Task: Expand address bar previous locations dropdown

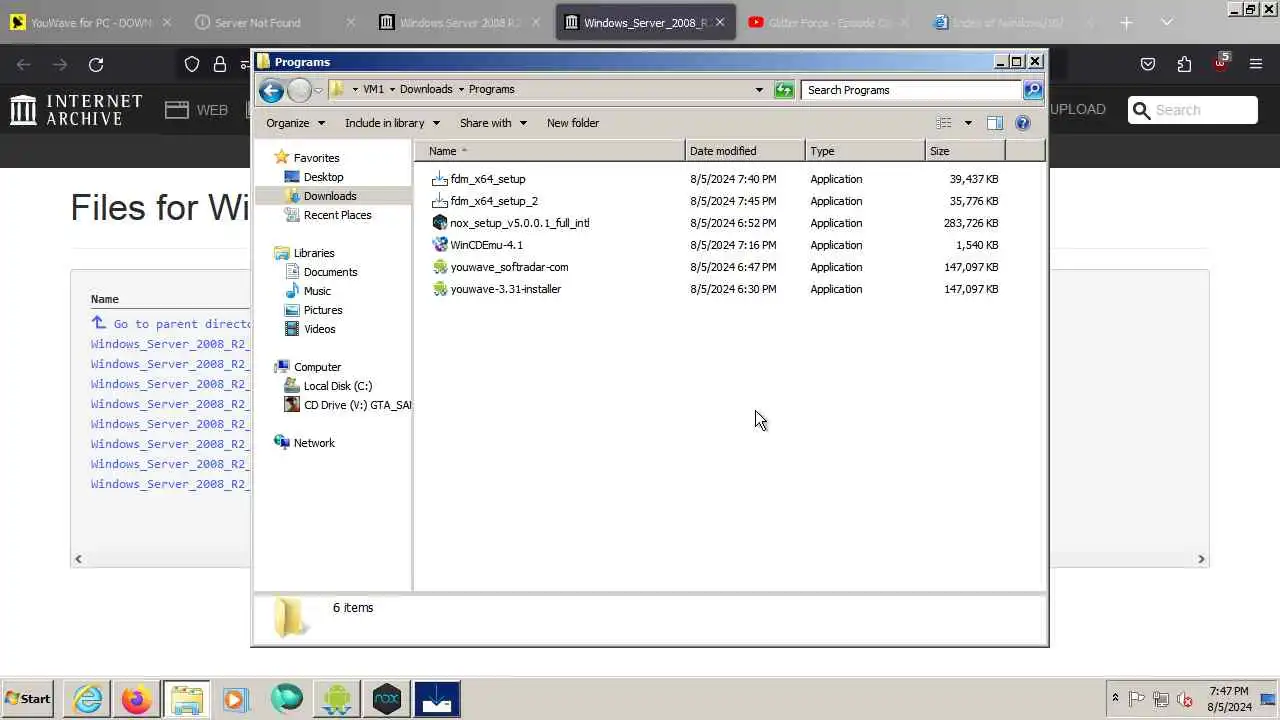Action: click(759, 90)
